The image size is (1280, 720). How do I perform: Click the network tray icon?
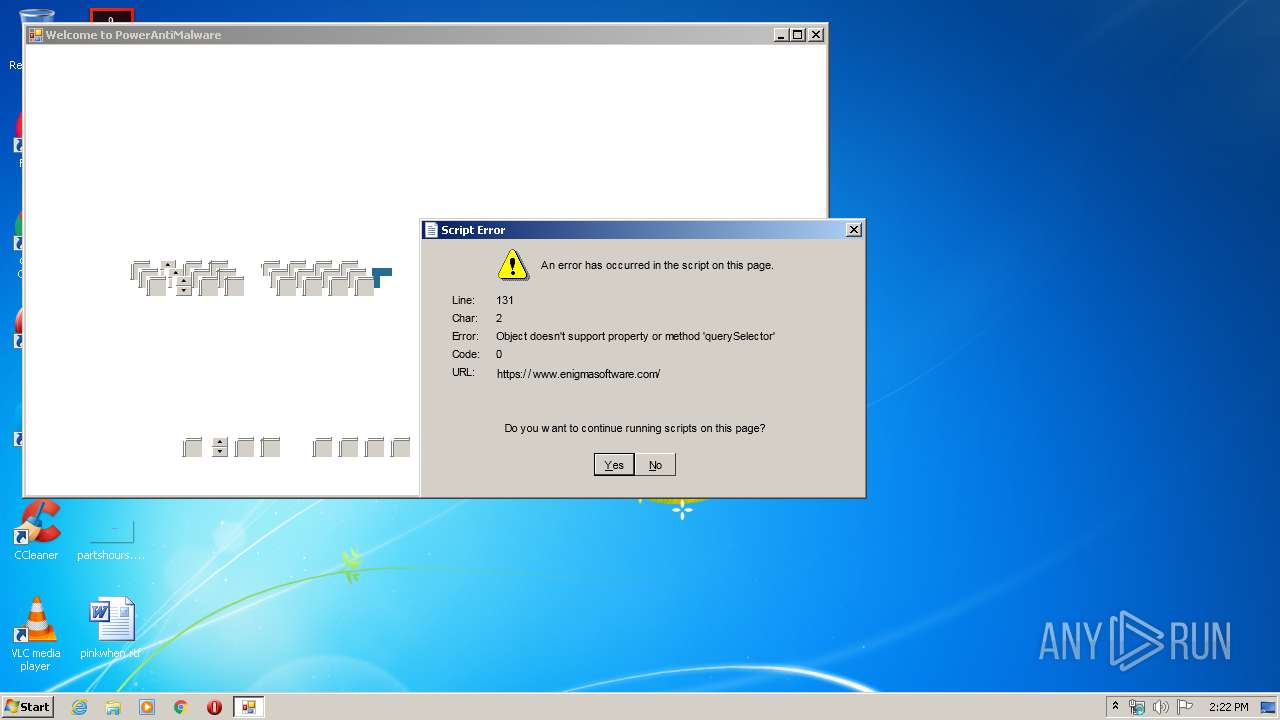tap(1137, 707)
